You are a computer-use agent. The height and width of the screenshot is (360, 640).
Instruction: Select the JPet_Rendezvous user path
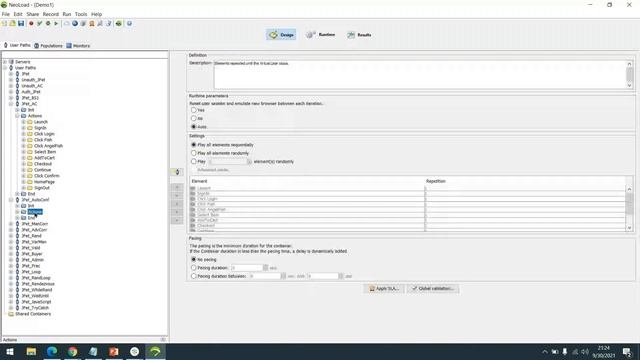pyautogui.click(x=38, y=284)
